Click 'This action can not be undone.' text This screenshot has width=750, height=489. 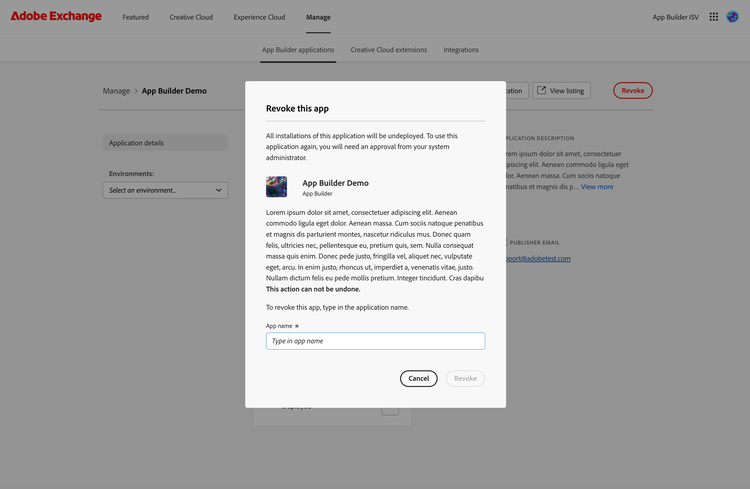pos(313,289)
